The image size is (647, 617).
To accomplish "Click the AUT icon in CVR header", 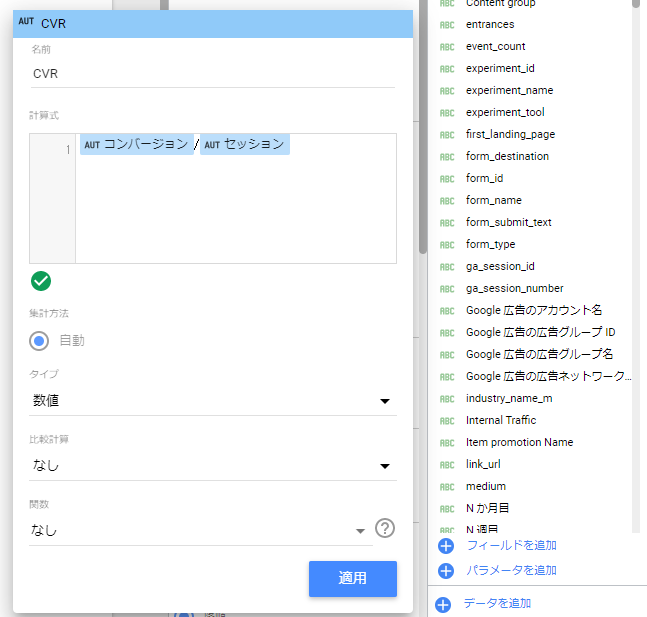I will point(26,23).
